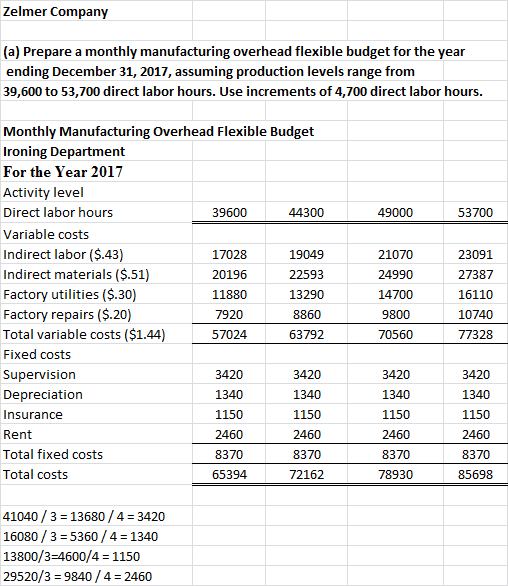Image resolution: width=508 pixels, height=586 pixels.
Task: Select the 53700 direct labor hours cell
Action: point(475,212)
